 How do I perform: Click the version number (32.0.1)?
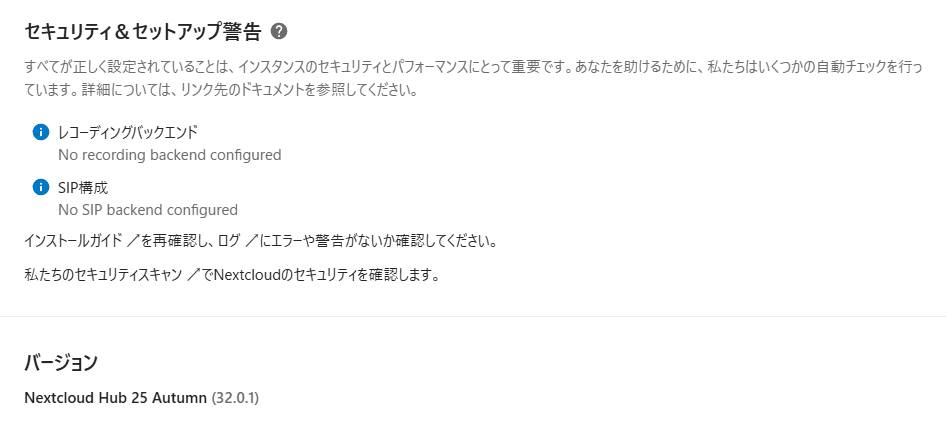235,398
